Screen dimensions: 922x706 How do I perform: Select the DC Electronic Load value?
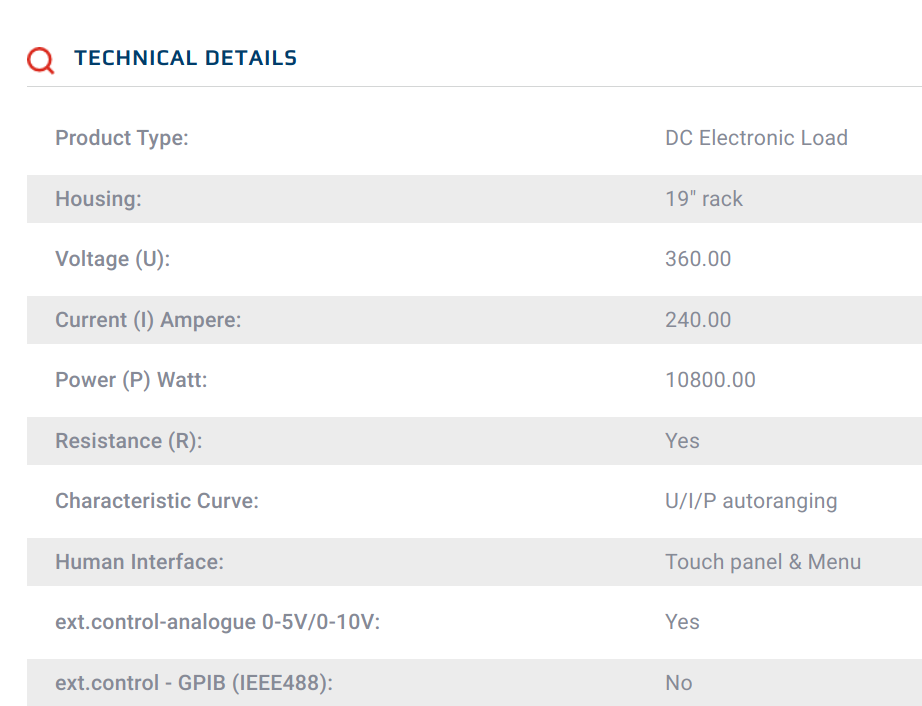[756, 138]
